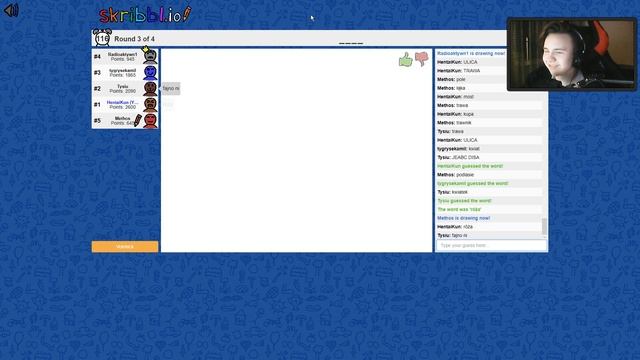Click HentaiKun's brown avatar in rank #1
Screen dimensions: 640x360
coord(150,104)
